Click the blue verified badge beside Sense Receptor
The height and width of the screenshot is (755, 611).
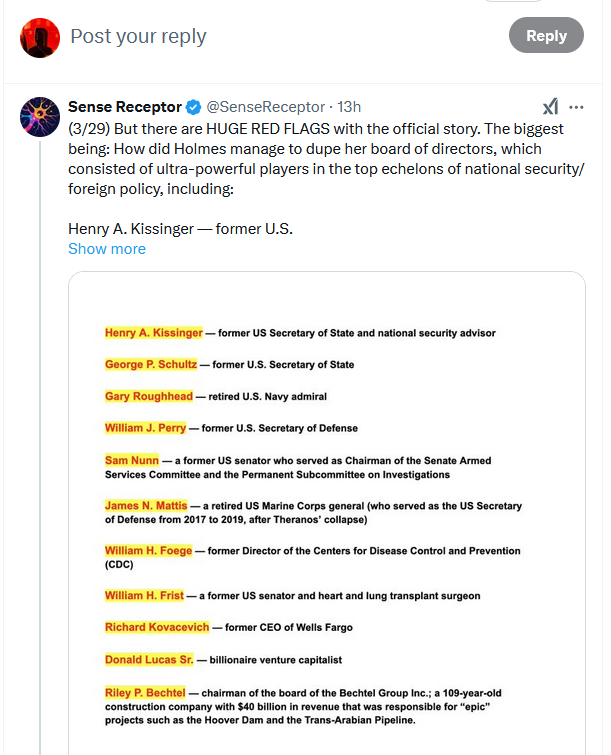(194, 107)
